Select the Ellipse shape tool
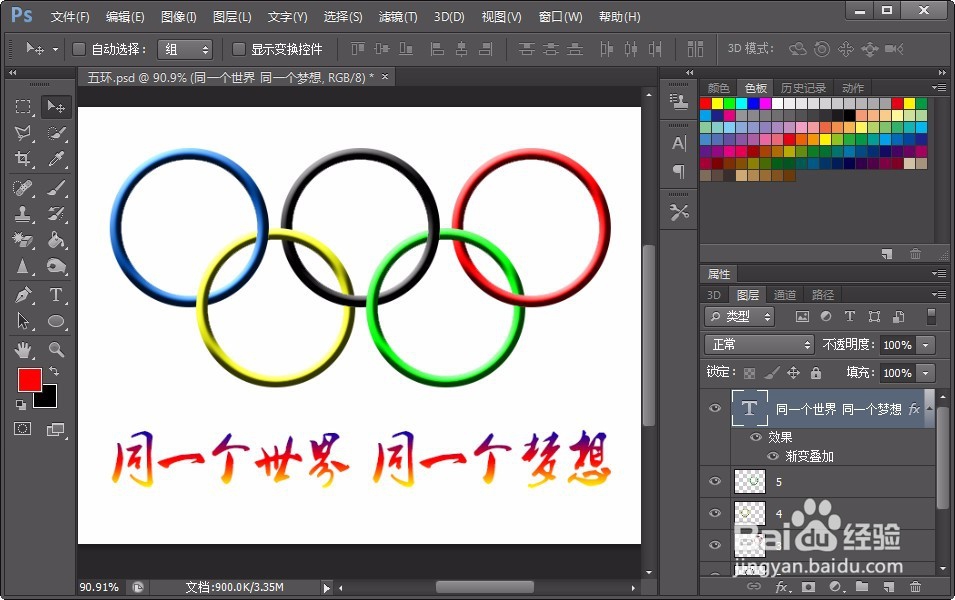The image size is (955, 600). [x=56, y=321]
